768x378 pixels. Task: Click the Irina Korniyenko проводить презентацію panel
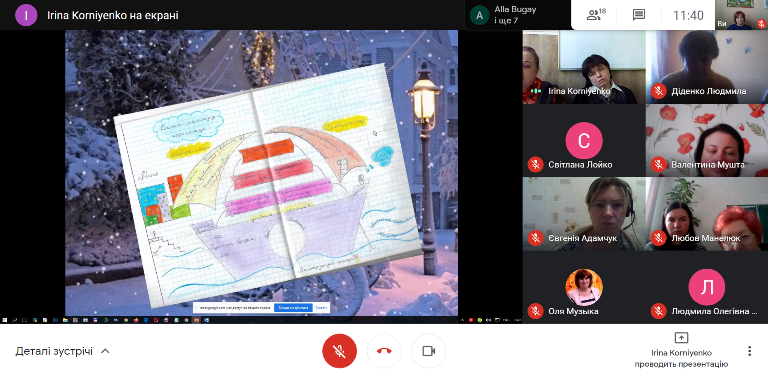[681, 351]
